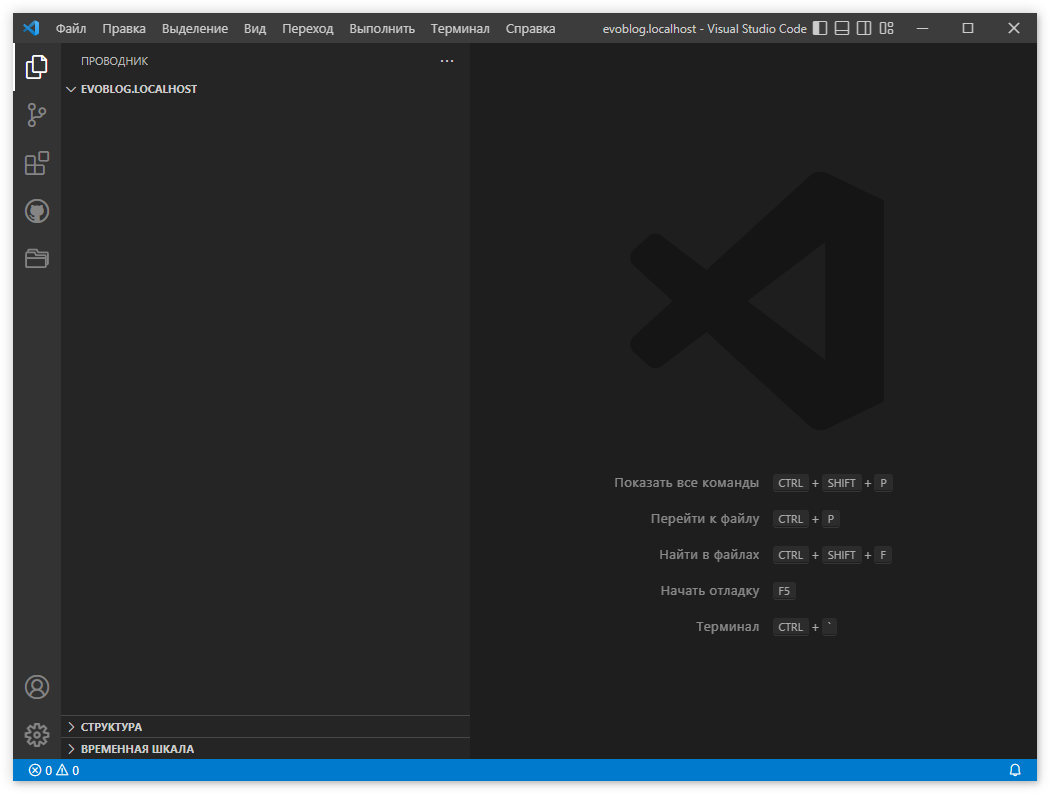
Task: Open the Терминал menu
Action: point(460,28)
